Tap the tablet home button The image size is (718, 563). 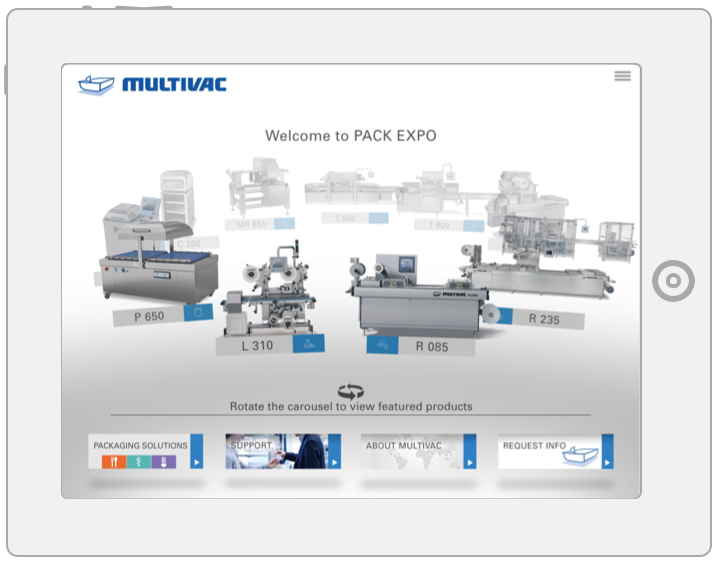(x=673, y=281)
